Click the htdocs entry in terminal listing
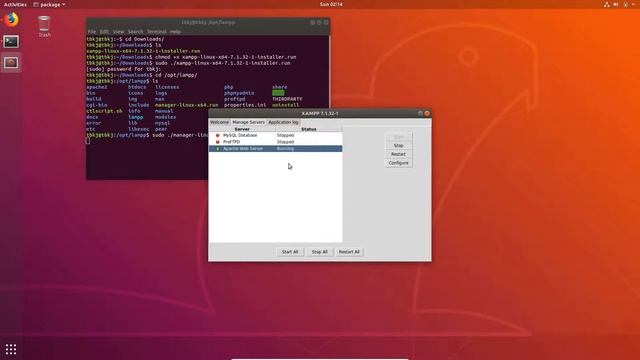Image resolution: width=640 pixels, height=360 pixels. (x=137, y=87)
